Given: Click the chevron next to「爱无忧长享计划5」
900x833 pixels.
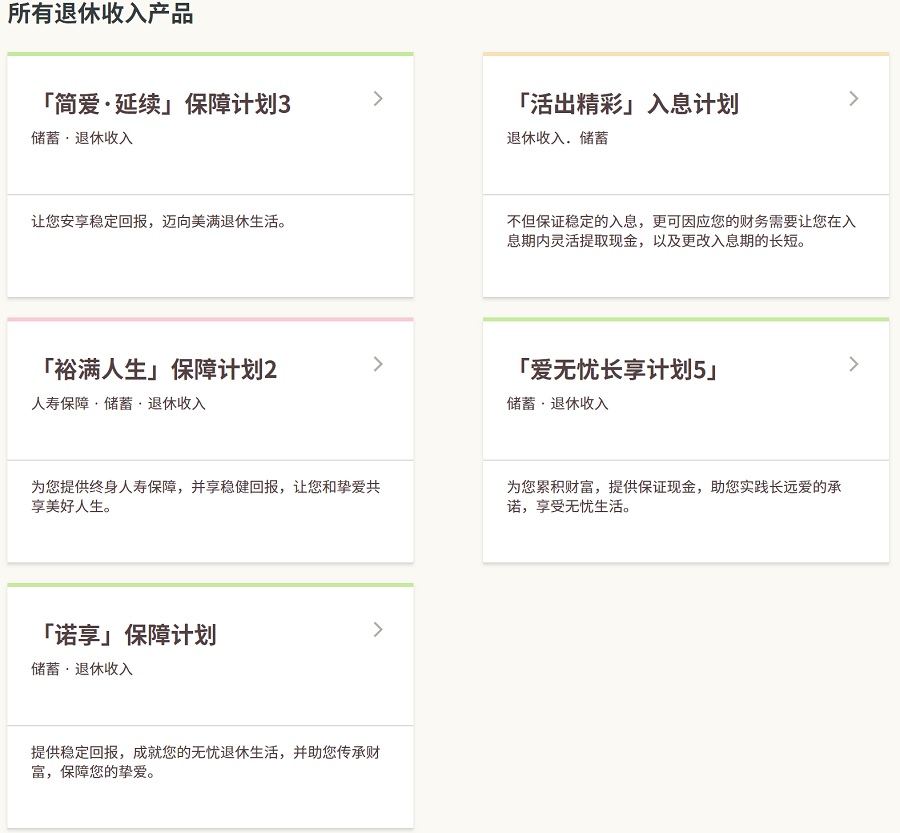Looking at the screenshot, I should 853,364.
